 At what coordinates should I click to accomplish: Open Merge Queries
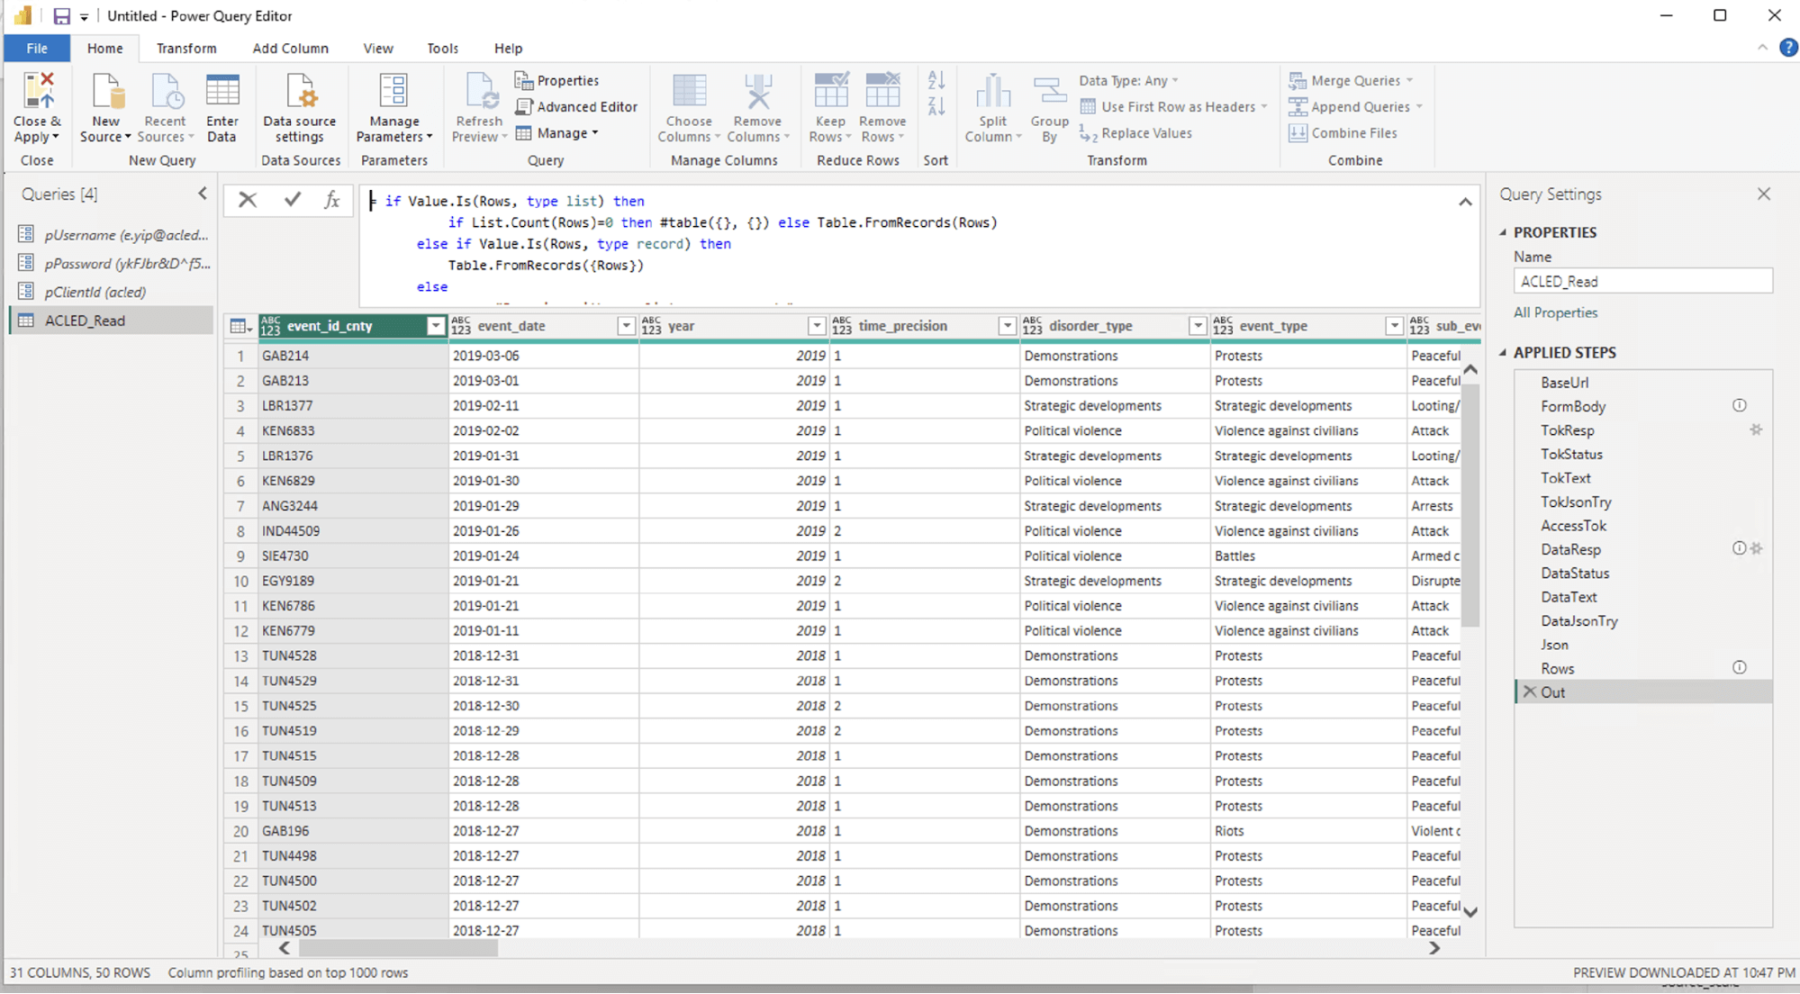click(x=1352, y=80)
